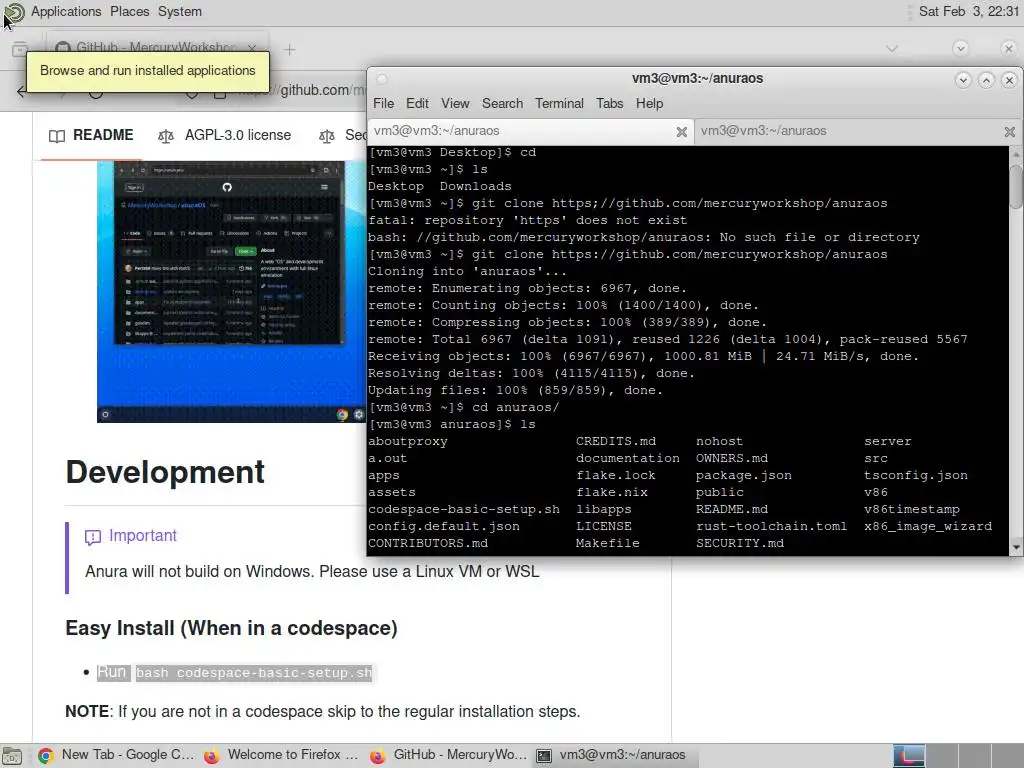Switch to New Tab Google Chrome taskbar window
This screenshot has width=1024, height=768.
pos(116,755)
